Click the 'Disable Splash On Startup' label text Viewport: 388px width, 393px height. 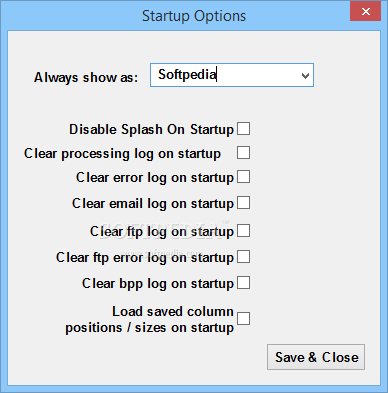[x=152, y=130]
